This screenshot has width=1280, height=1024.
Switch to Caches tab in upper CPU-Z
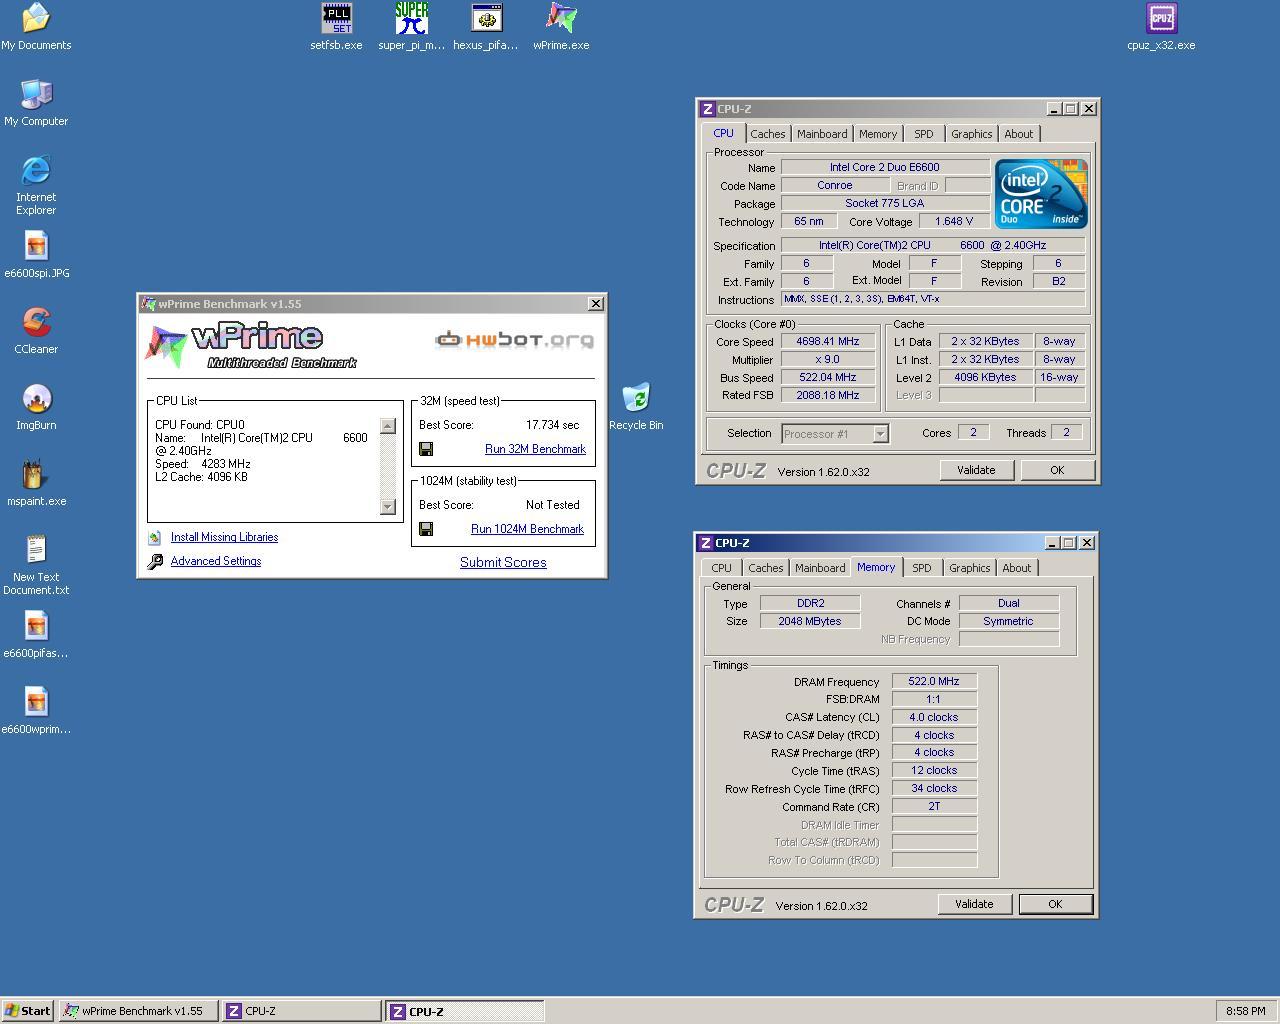point(768,134)
